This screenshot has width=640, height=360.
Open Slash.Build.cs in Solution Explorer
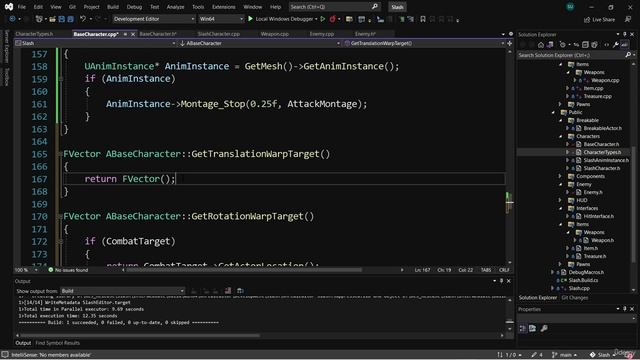[583, 280]
